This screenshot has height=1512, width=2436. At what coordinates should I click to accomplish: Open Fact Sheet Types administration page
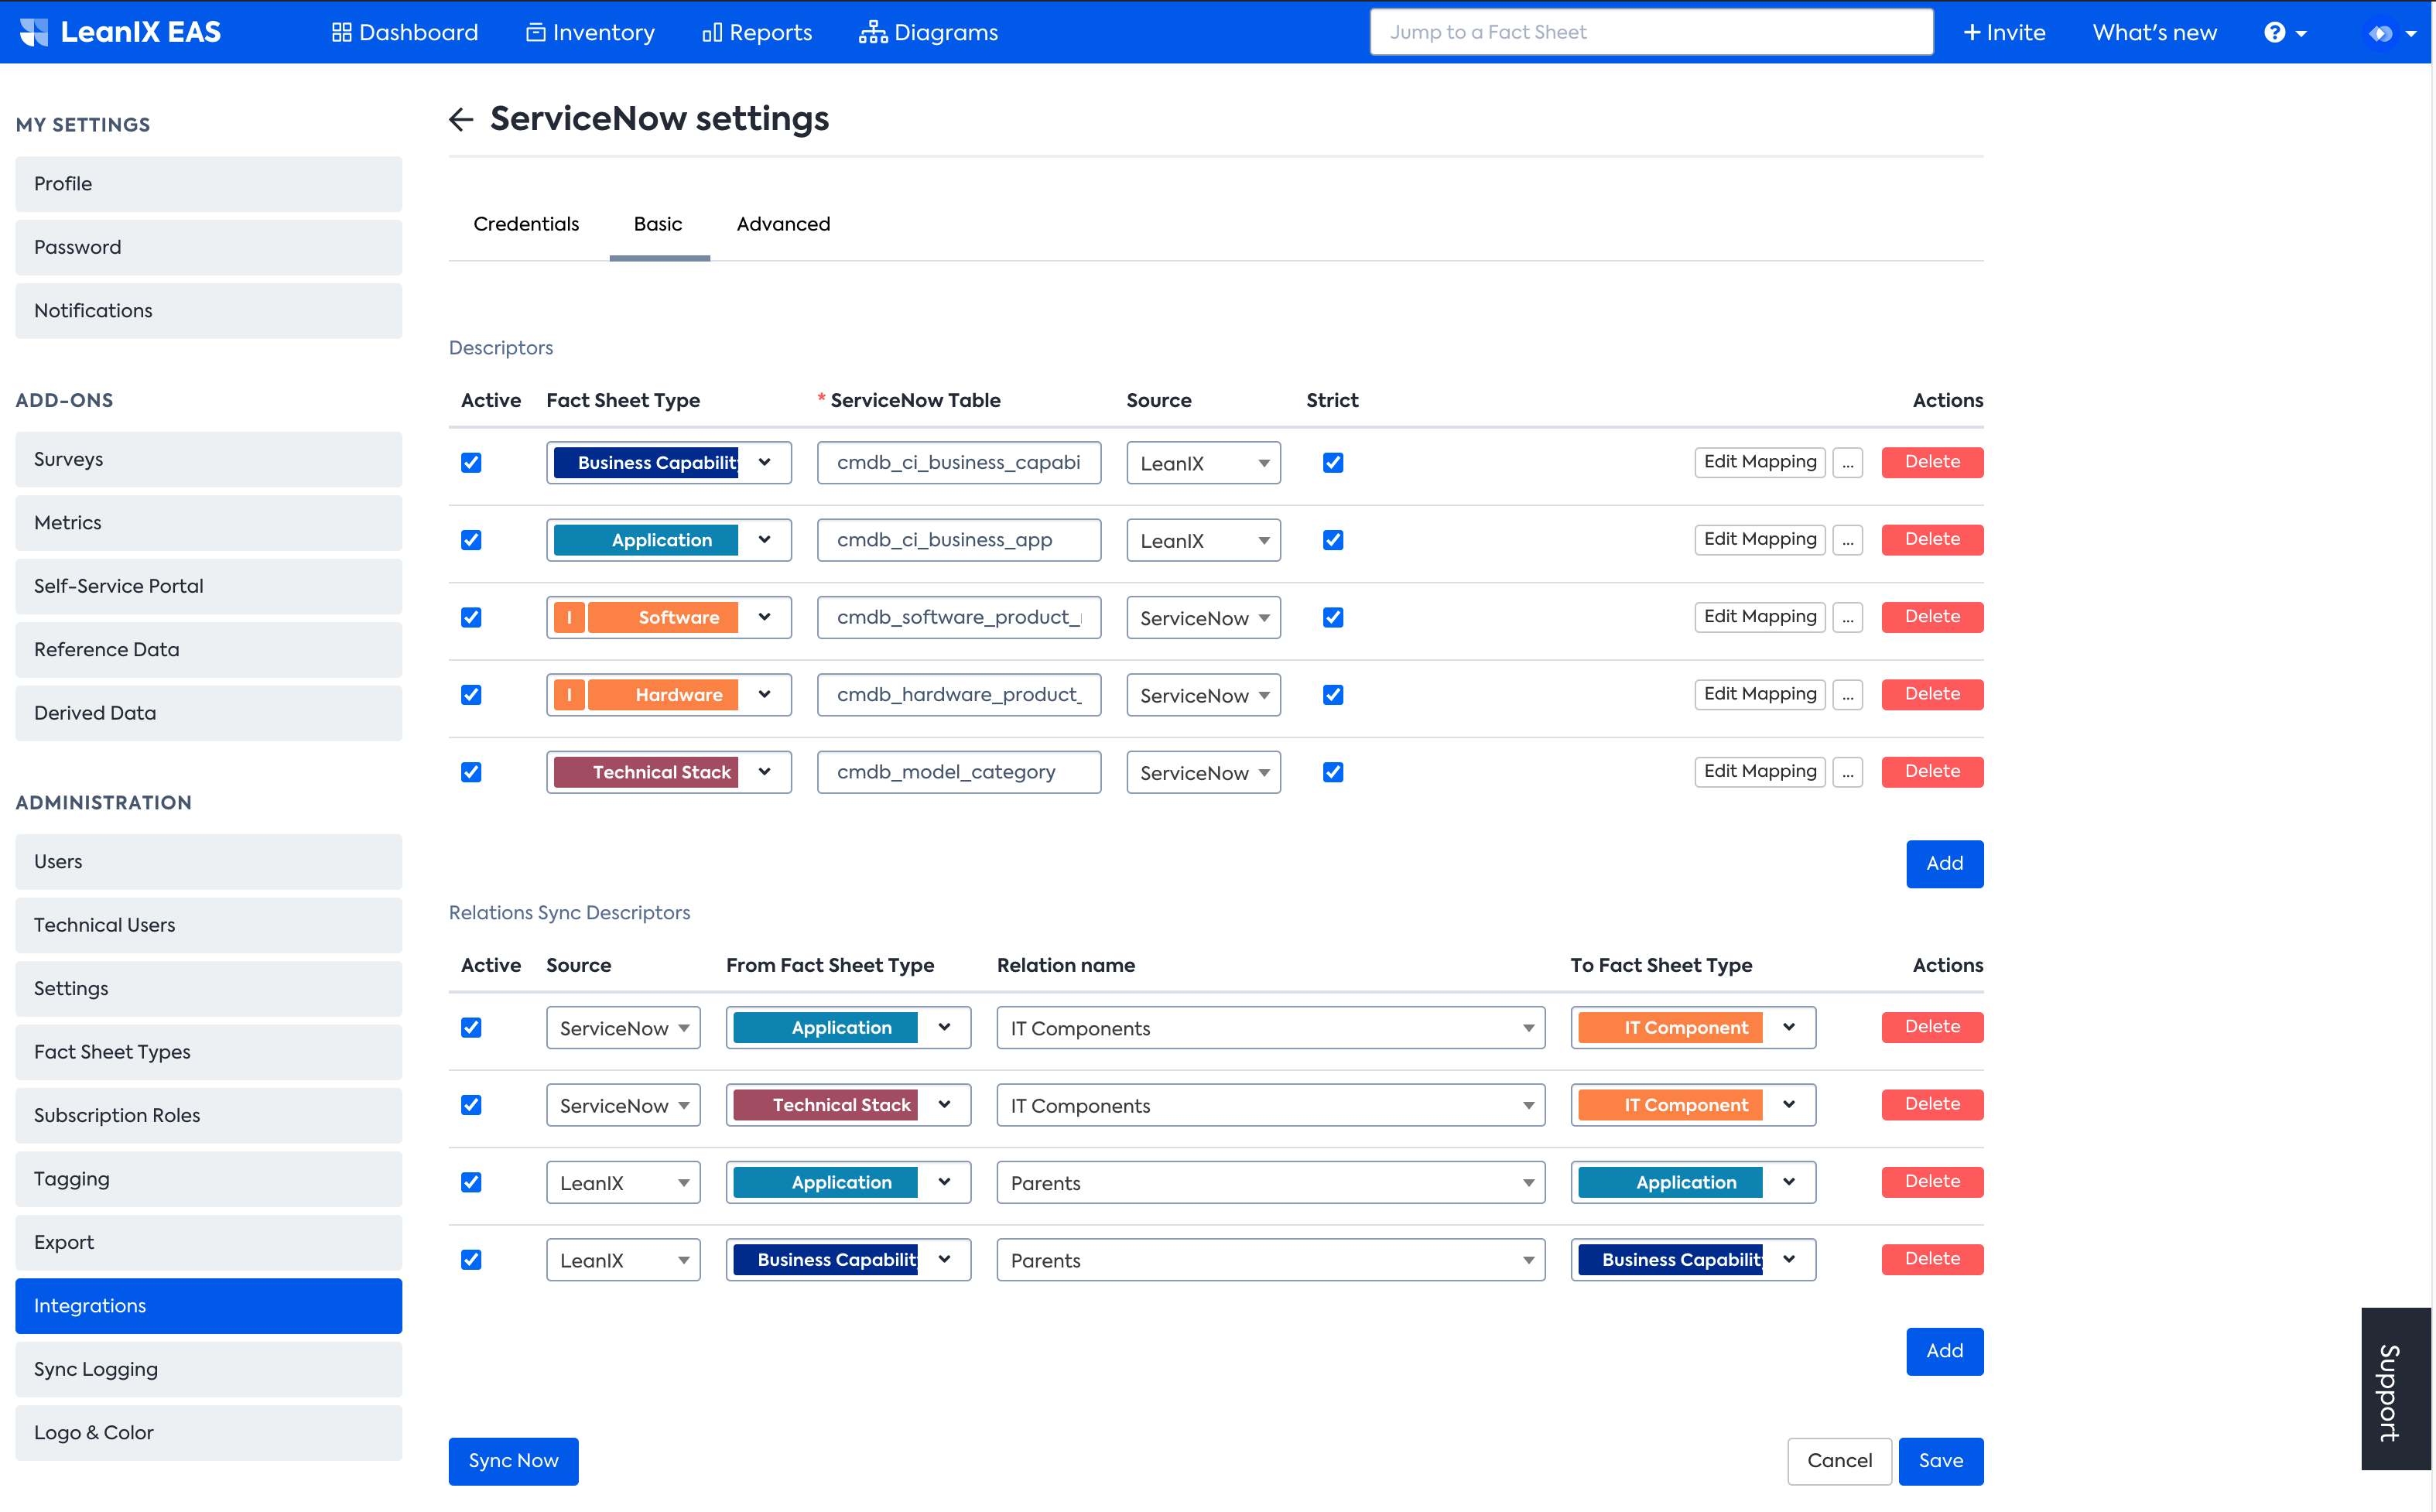click(209, 1052)
